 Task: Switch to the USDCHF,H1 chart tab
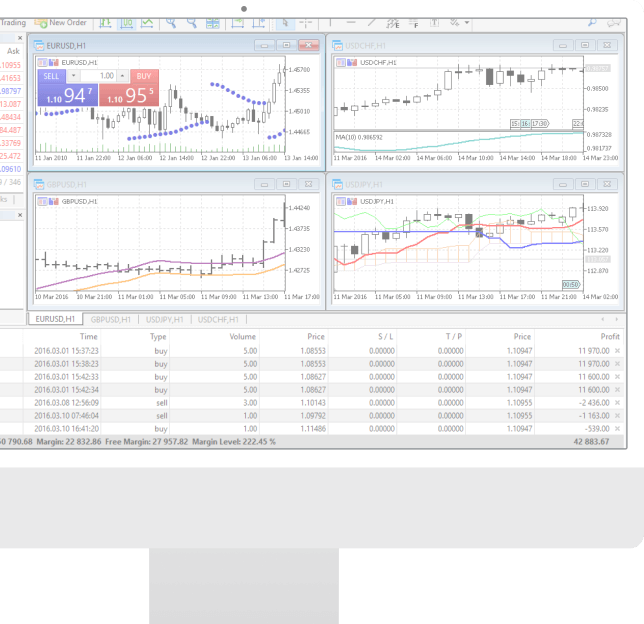tap(218, 320)
